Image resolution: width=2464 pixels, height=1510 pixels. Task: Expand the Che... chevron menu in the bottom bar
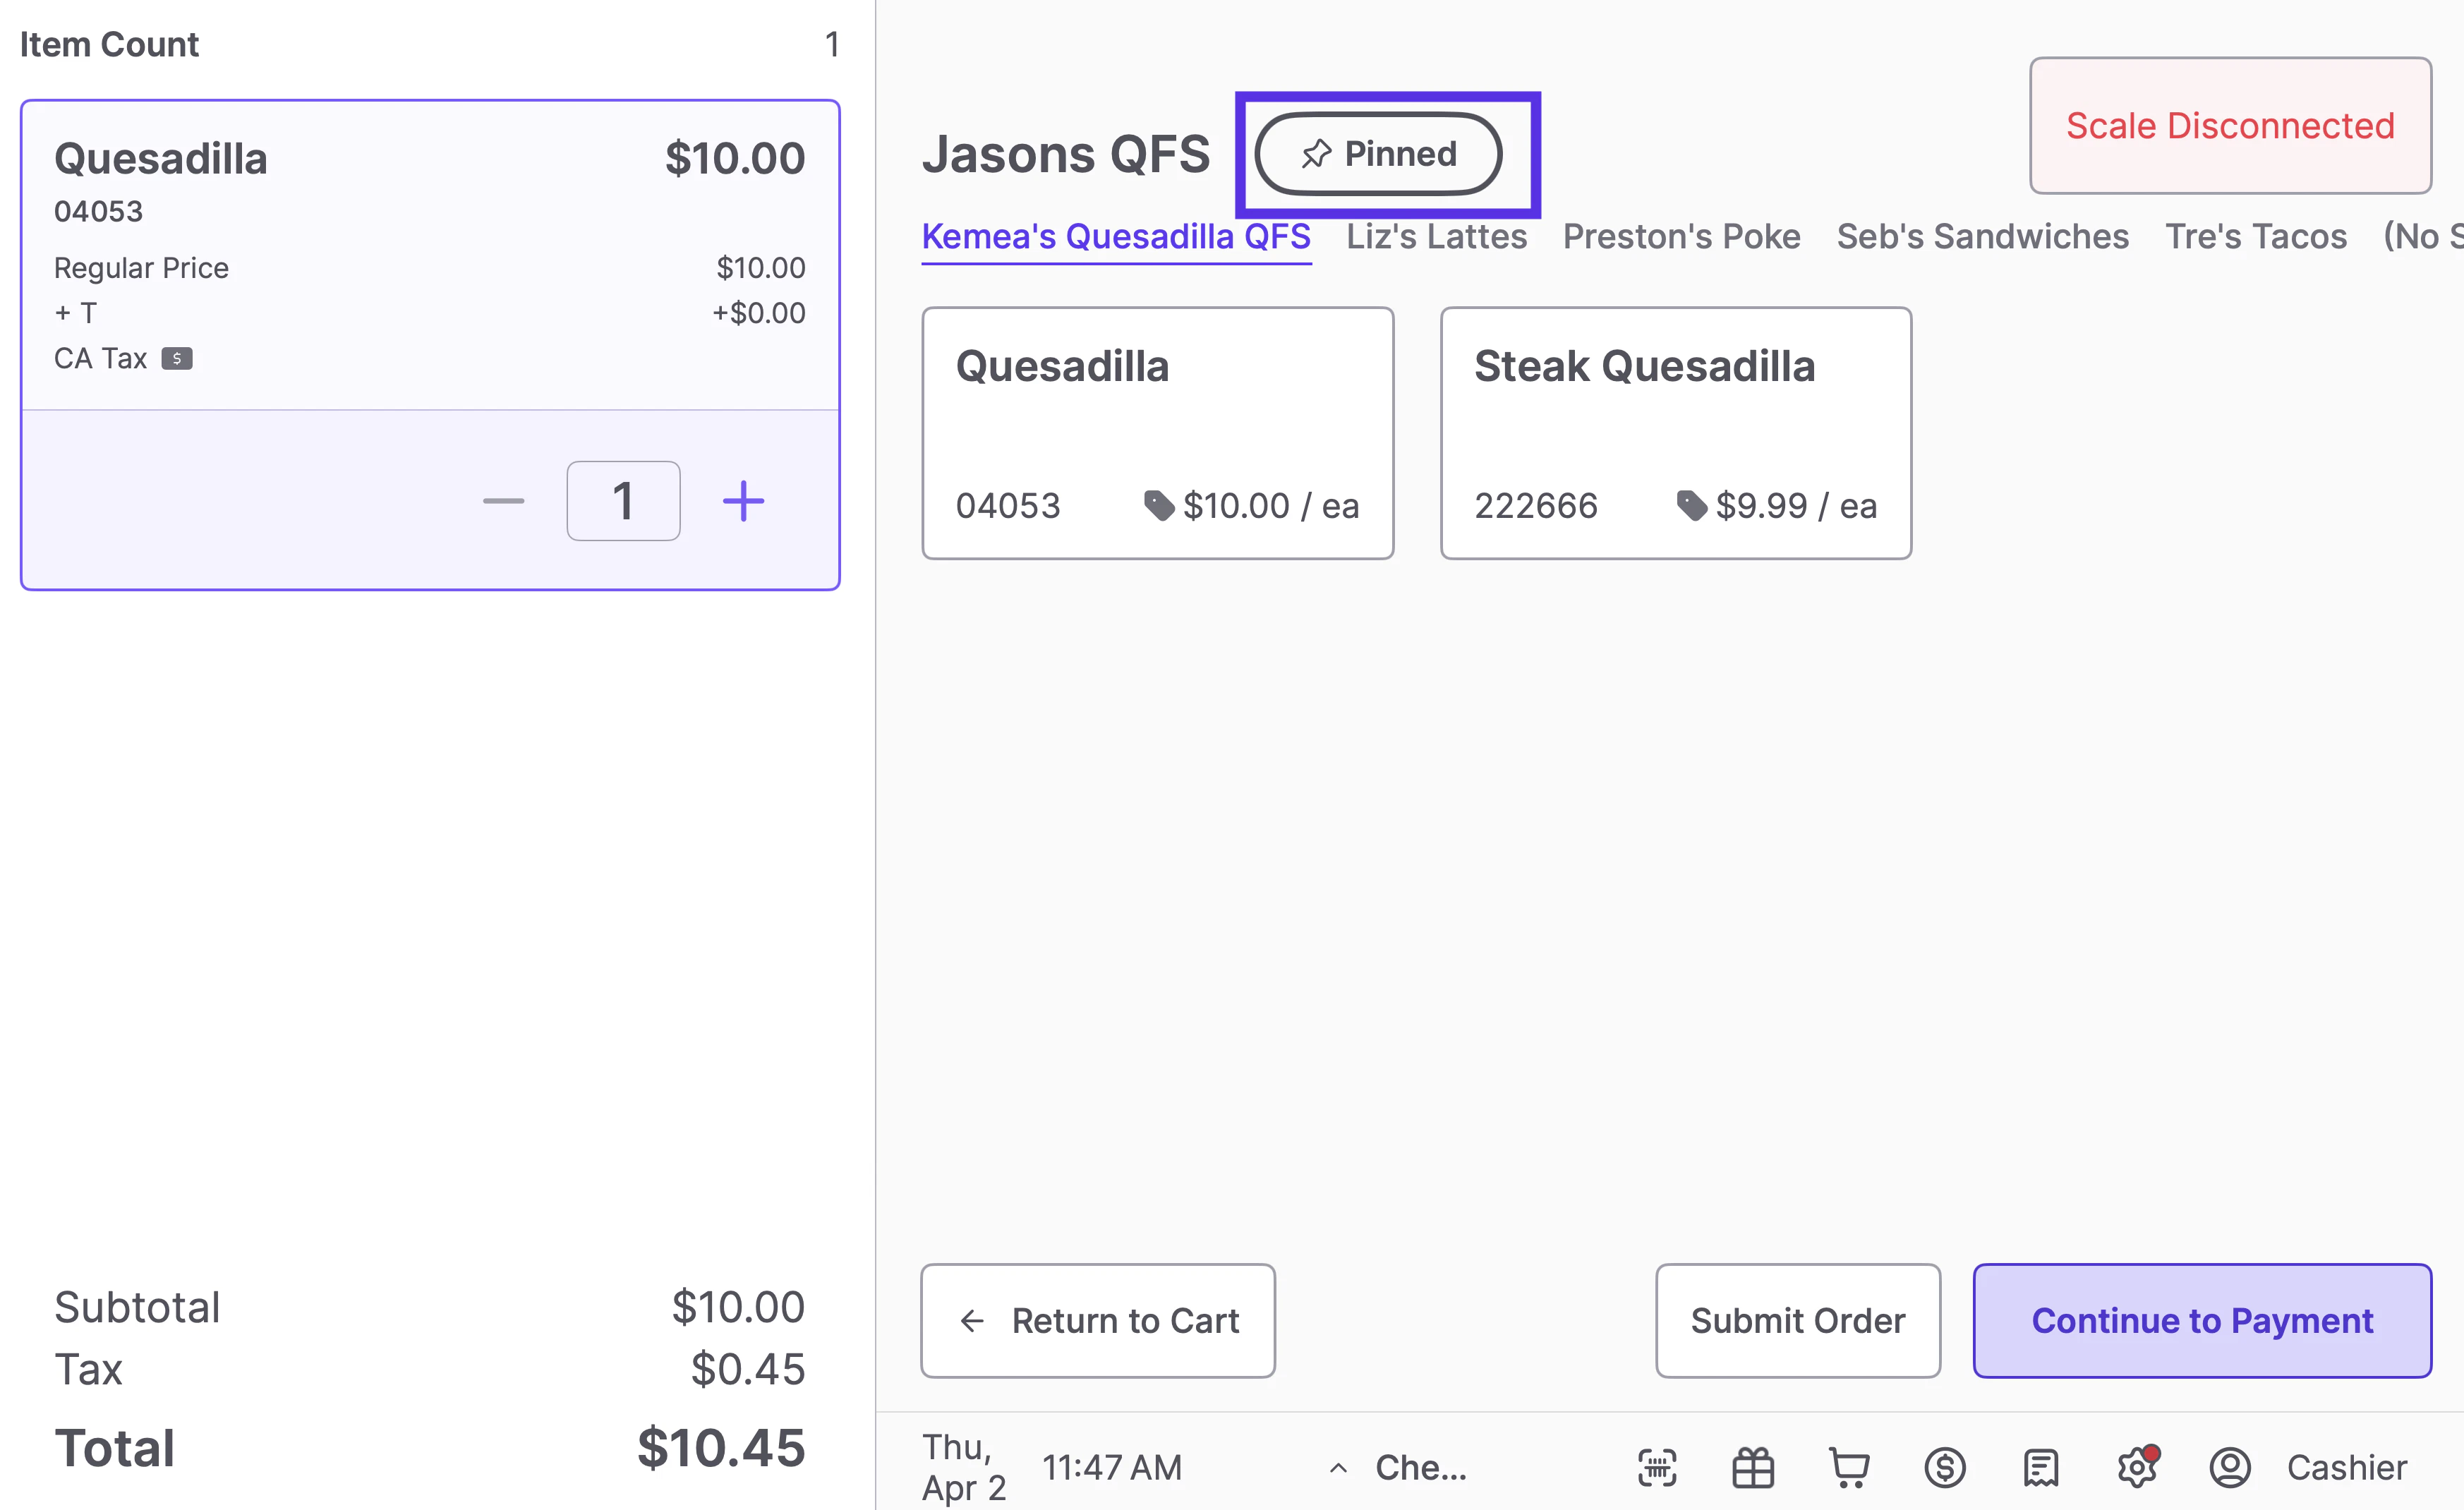(x=1338, y=1468)
